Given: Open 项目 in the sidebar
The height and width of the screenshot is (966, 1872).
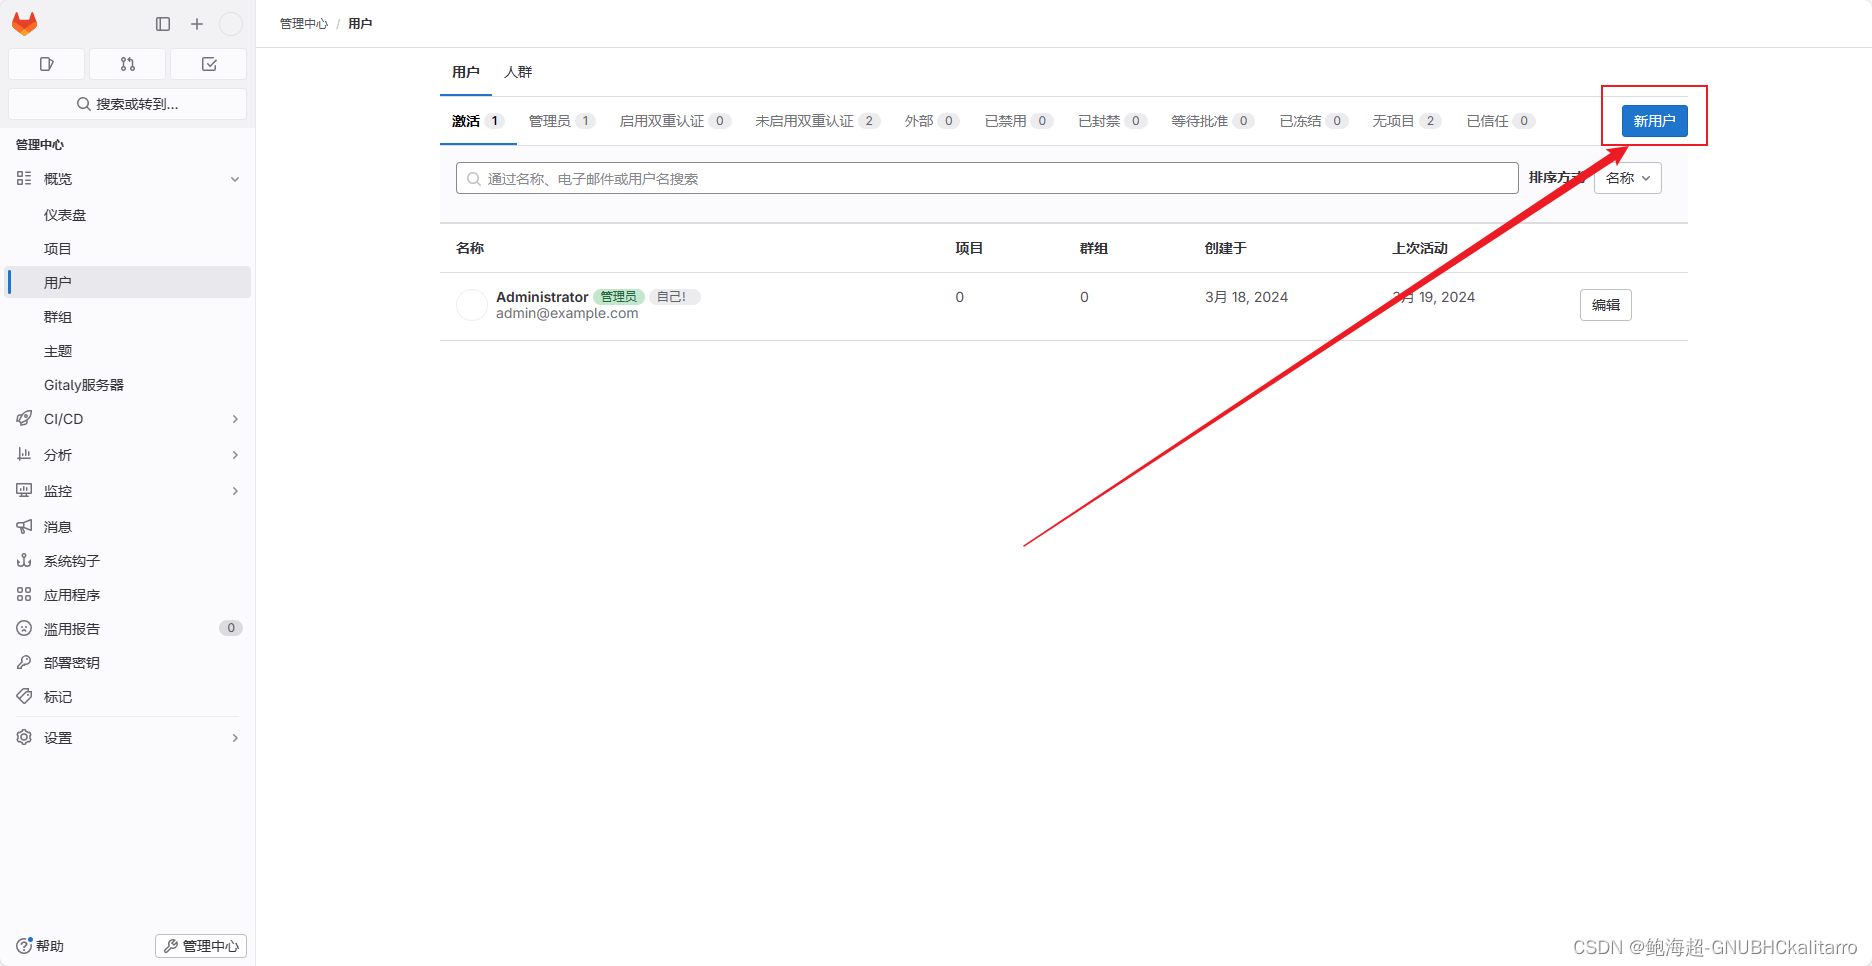Looking at the screenshot, I should tap(58, 249).
